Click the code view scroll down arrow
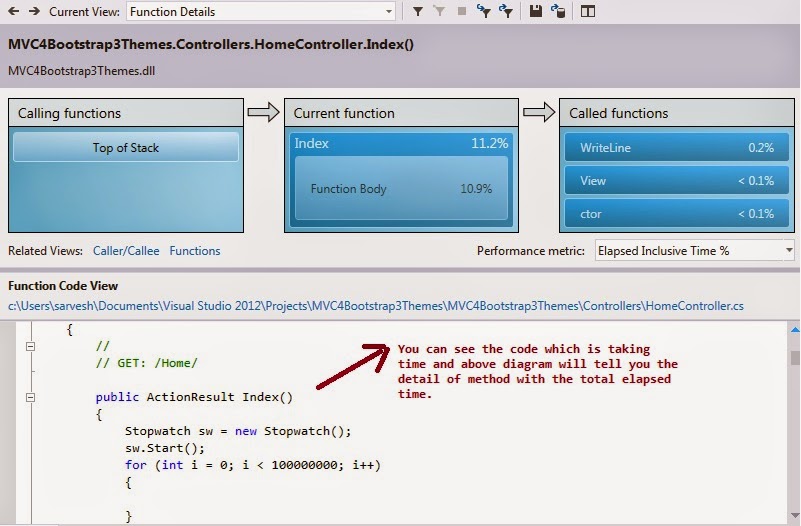801x526 pixels. (795, 515)
